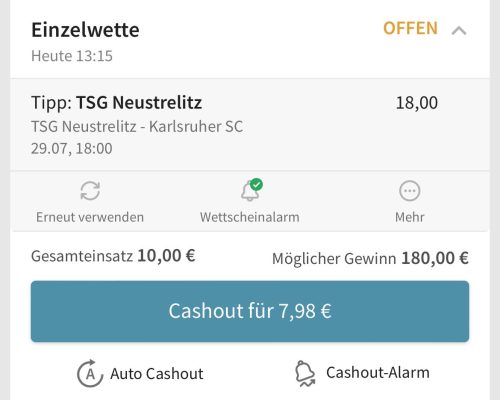500x400 pixels.
Task: Tap the 18,00 odds value
Action: tap(417, 103)
